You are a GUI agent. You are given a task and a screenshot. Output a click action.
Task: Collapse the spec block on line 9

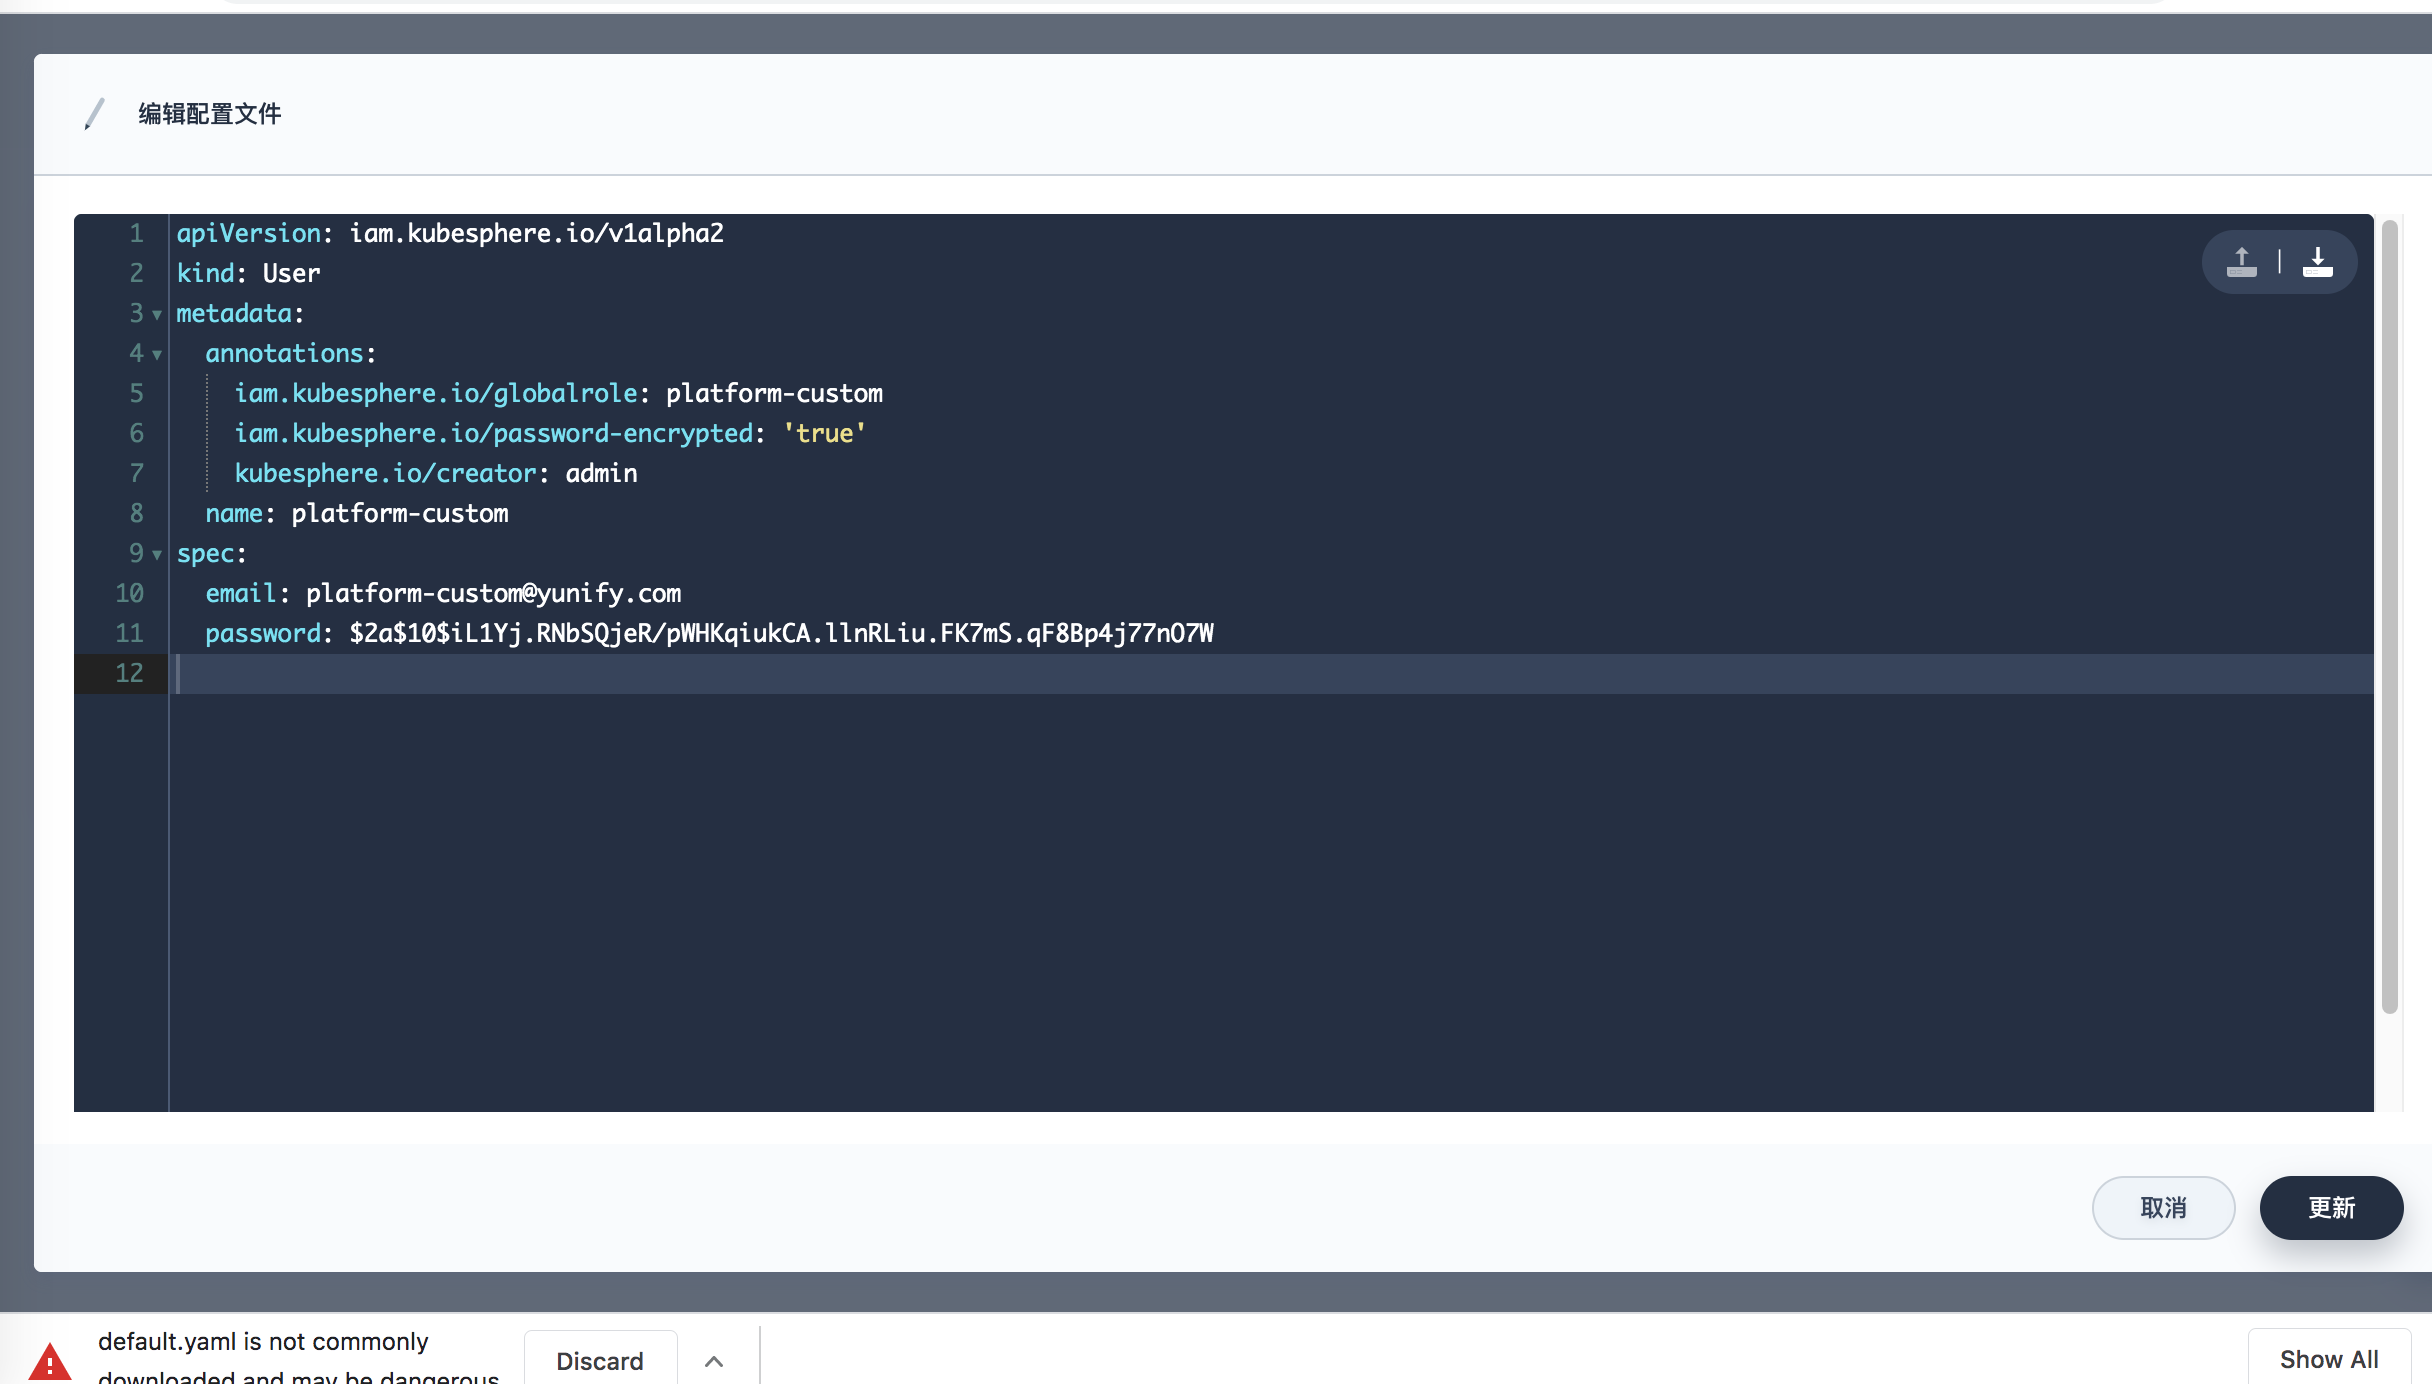click(x=157, y=554)
